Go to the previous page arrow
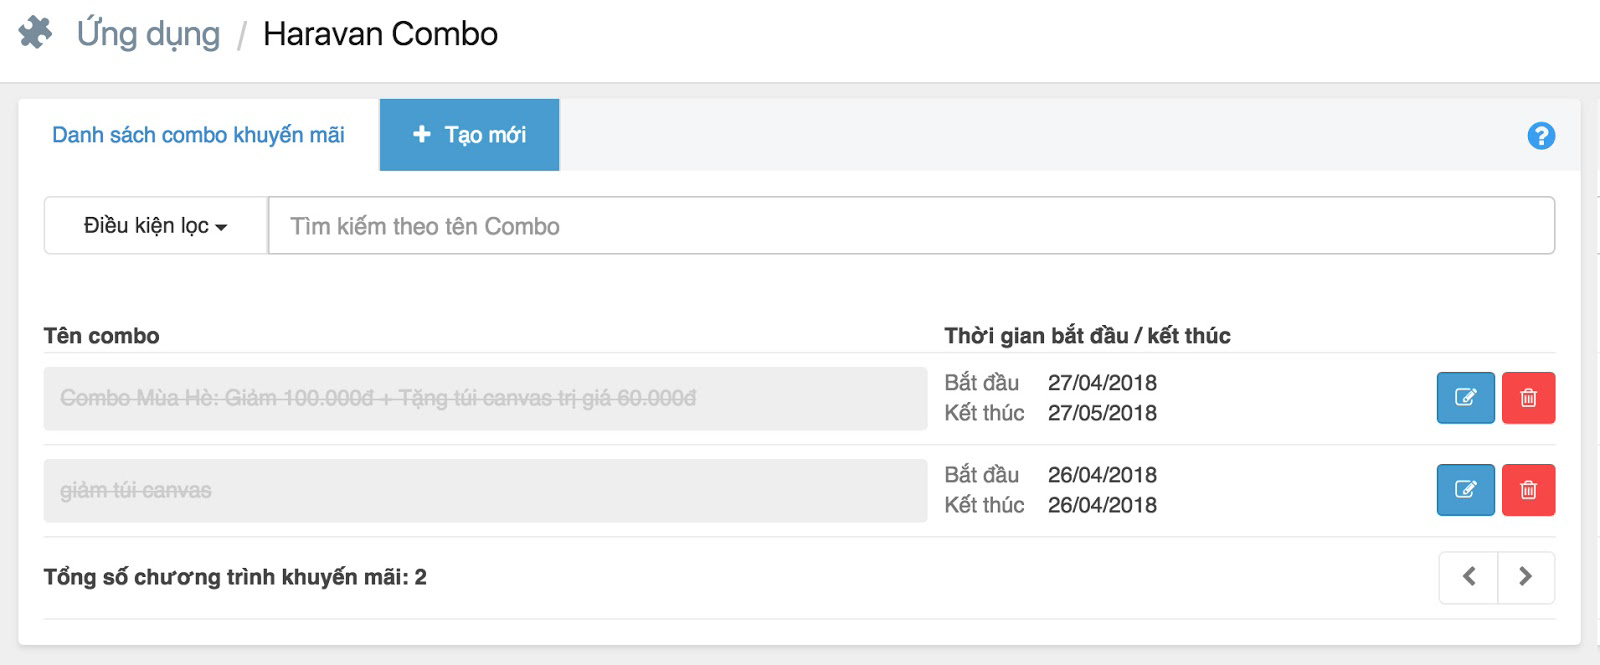This screenshot has width=1600, height=665. [x=1469, y=577]
